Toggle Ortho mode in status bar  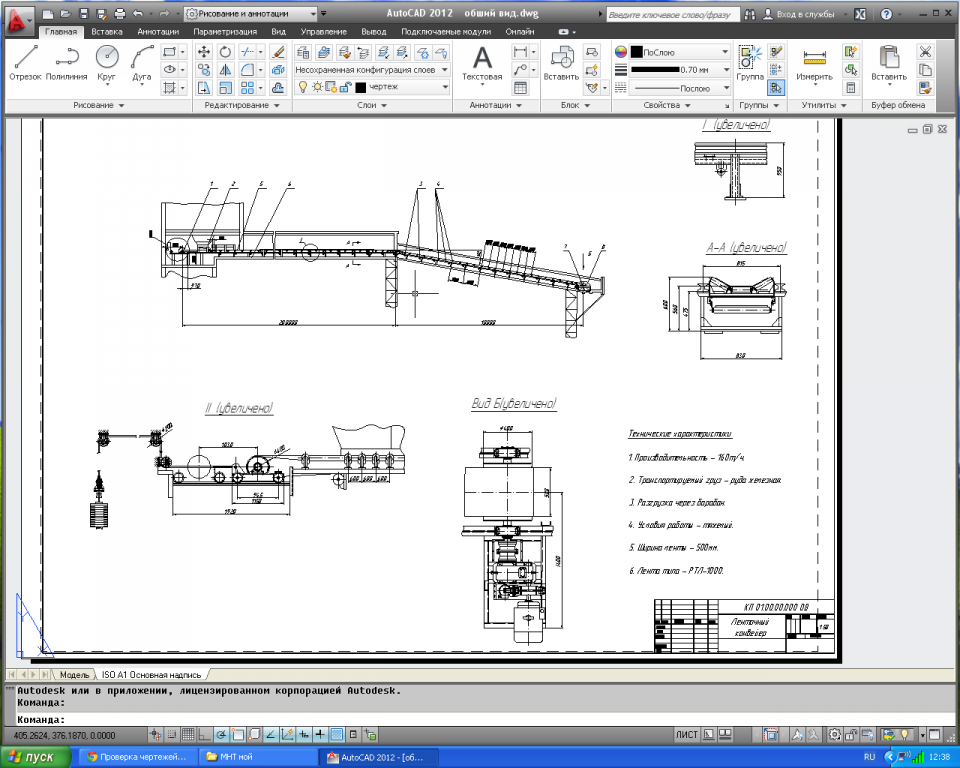click(x=204, y=734)
